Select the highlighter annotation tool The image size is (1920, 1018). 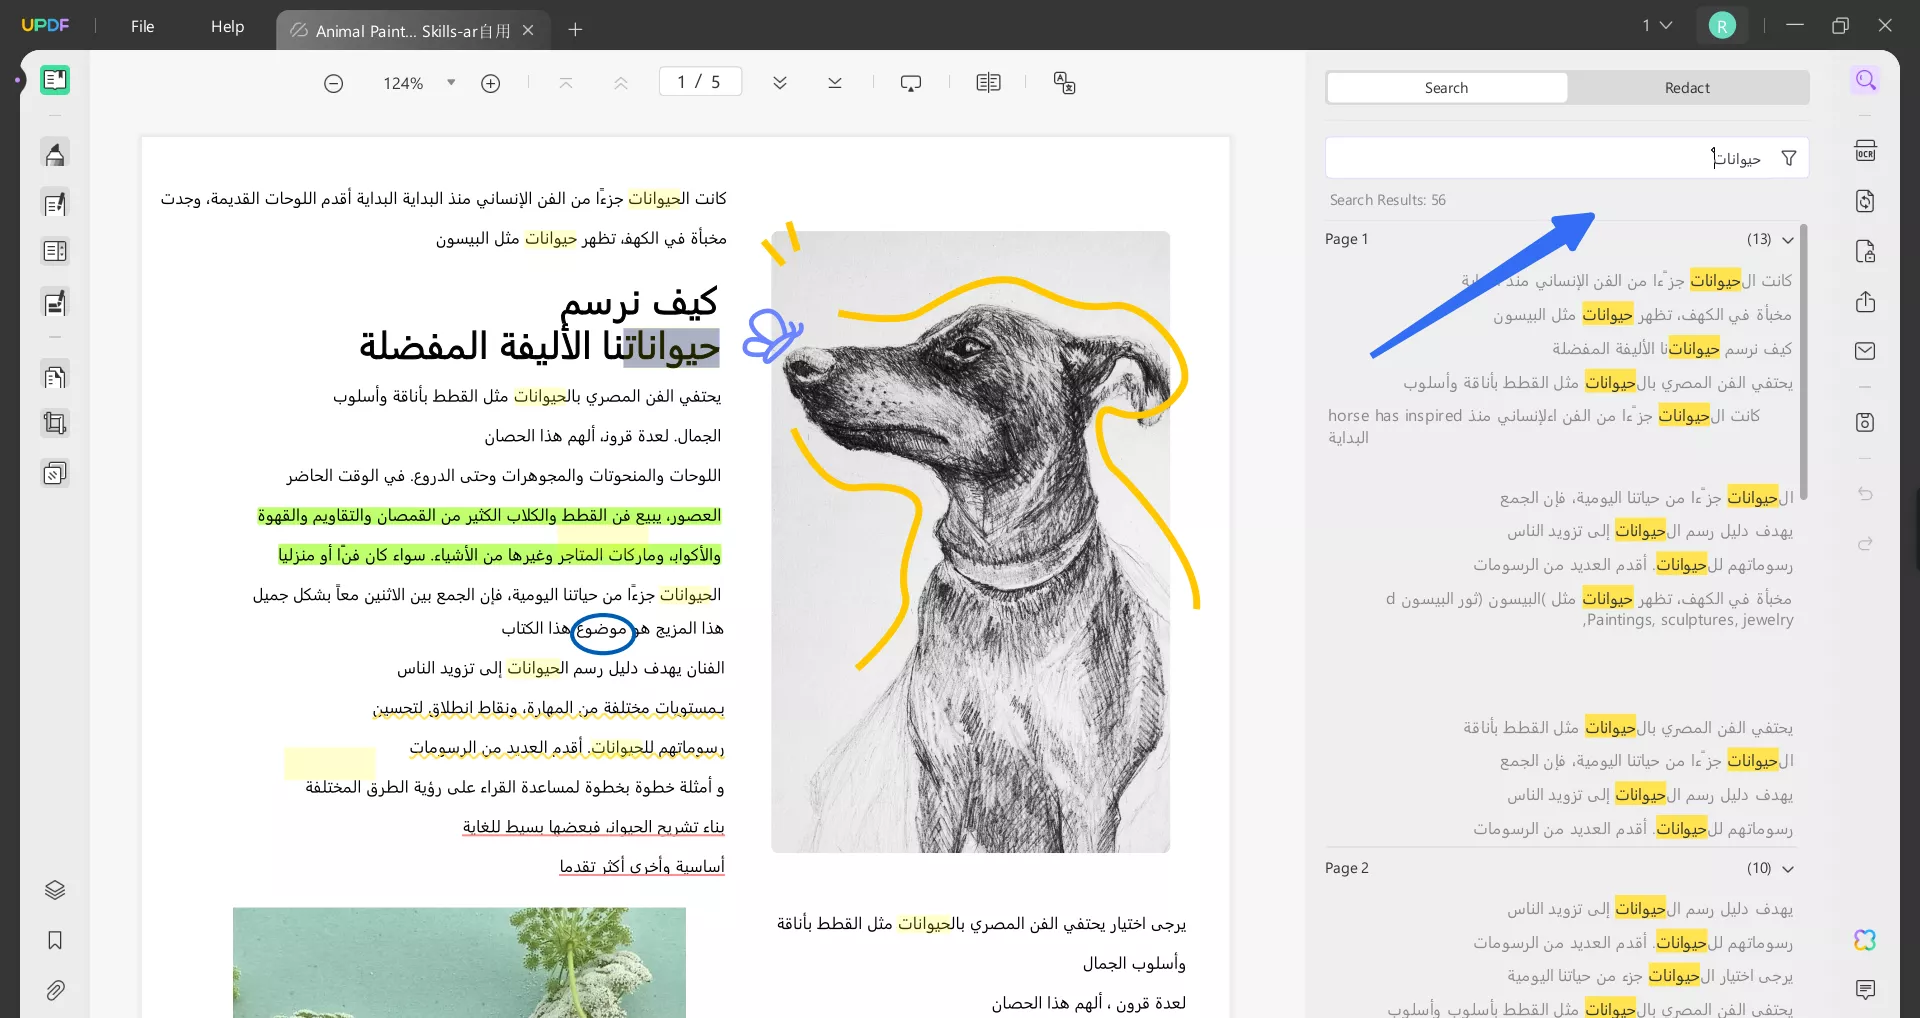(54, 153)
